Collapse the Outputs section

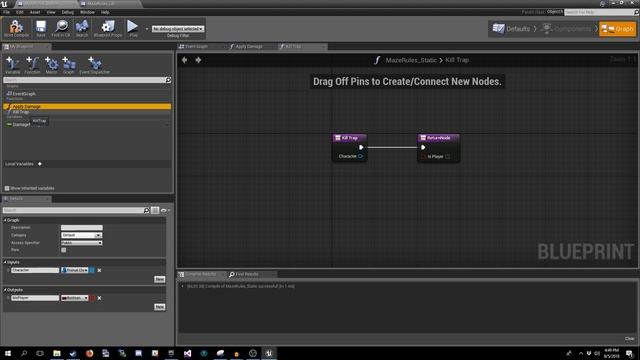click(x=6, y=289)
